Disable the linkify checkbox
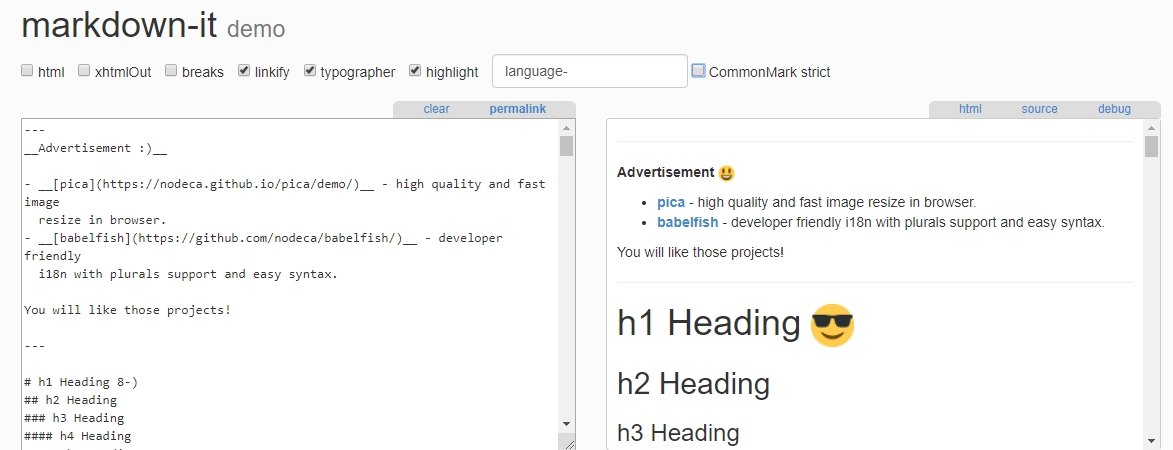Screen dimensions: 1173x450 point(244,71)
